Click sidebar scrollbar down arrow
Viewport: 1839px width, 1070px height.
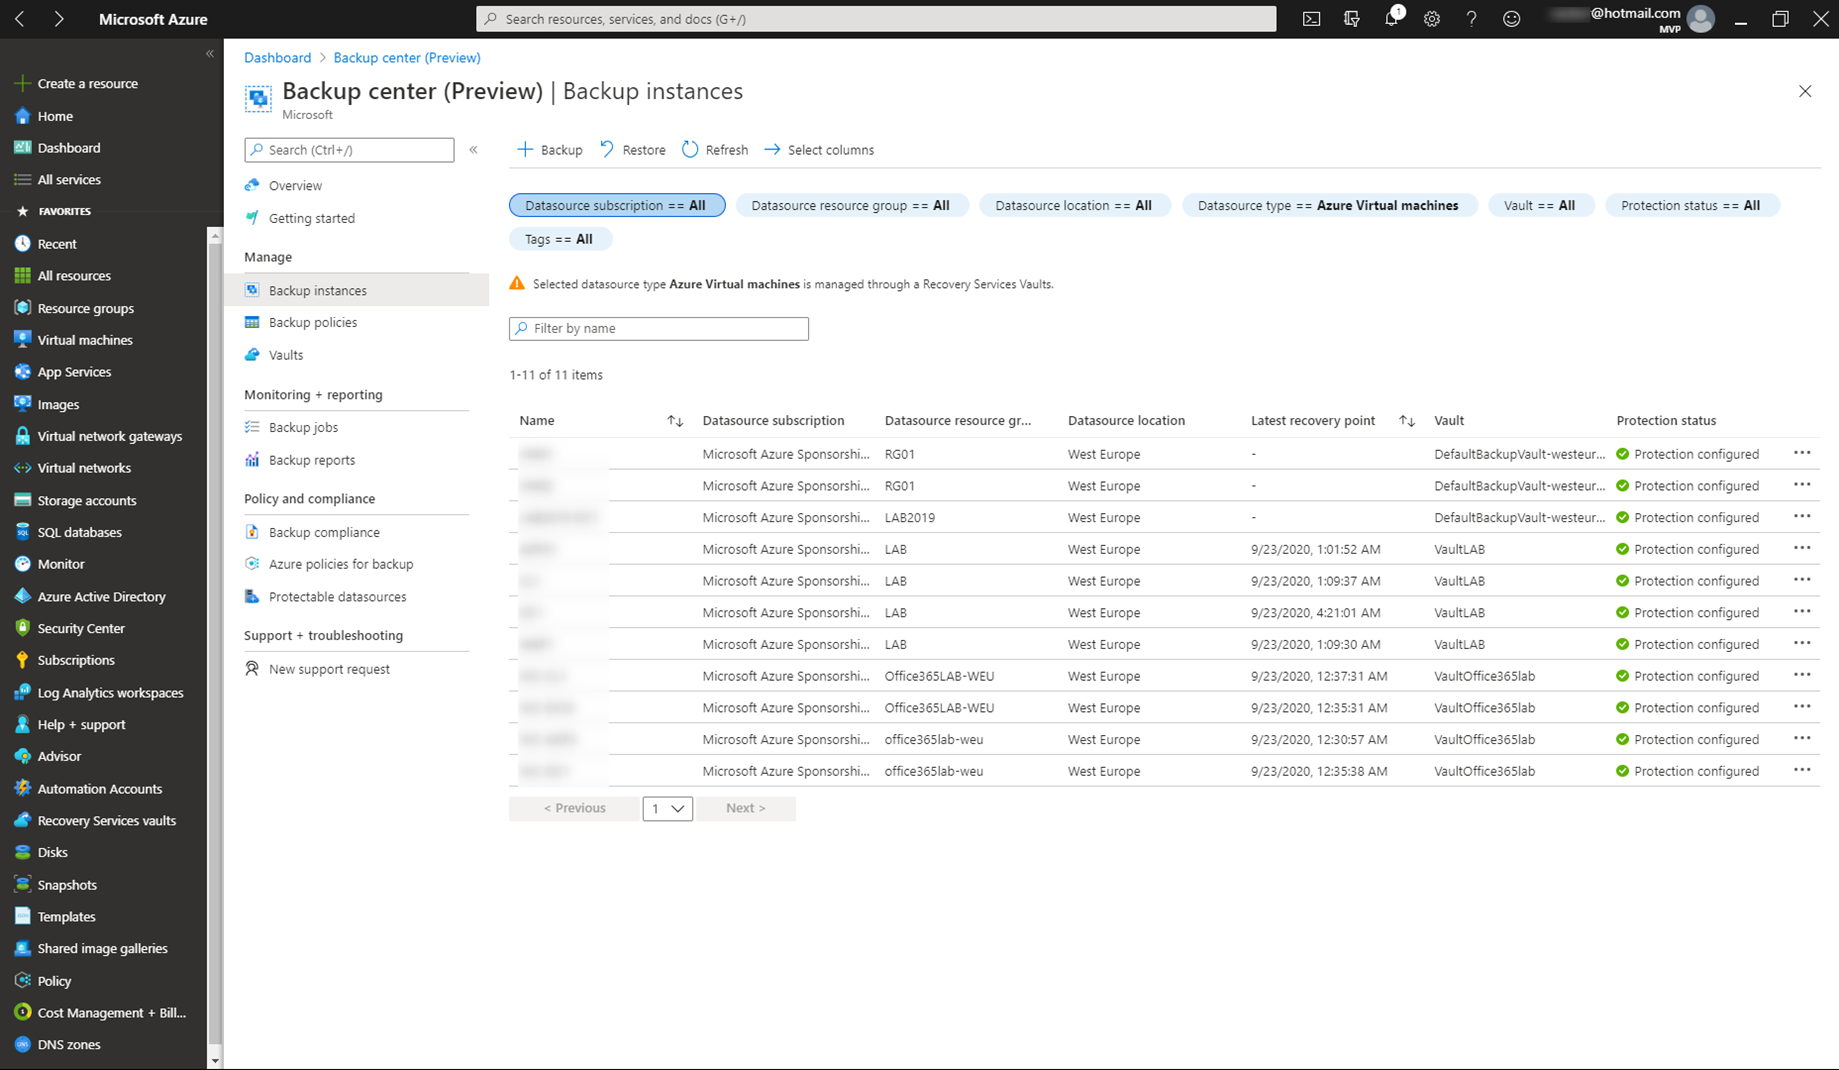[x=214, y=1060]
